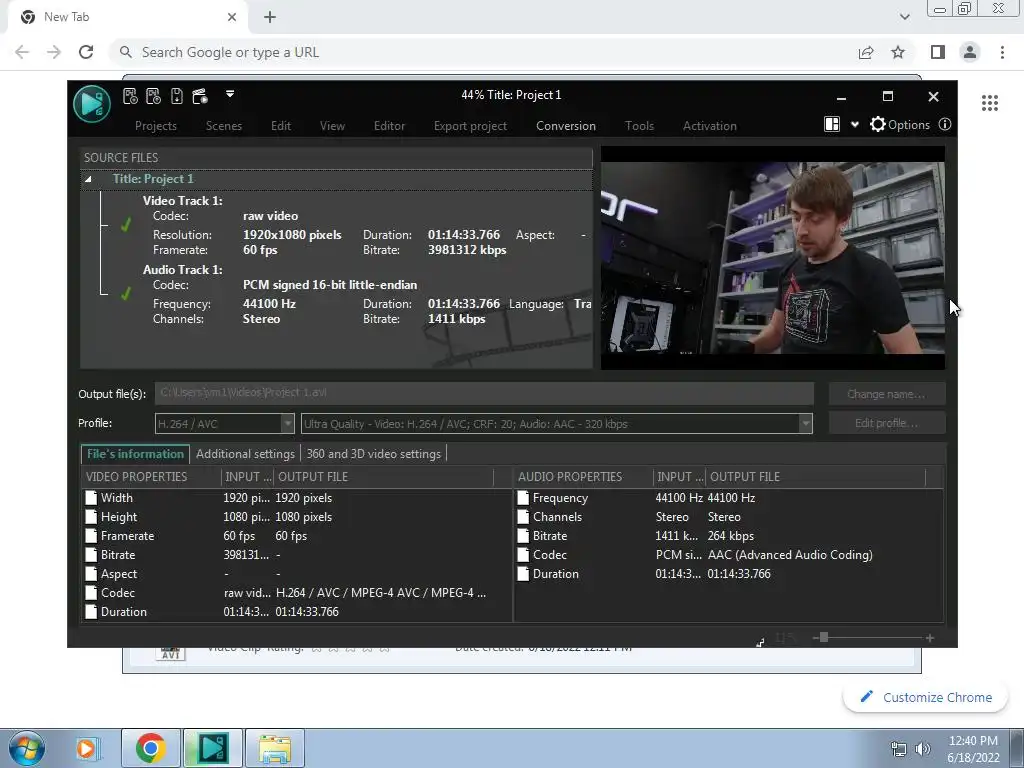The image size is (1024, 768).
Task: Select the audio Codec row's page icon
Action: coord(522,554)
